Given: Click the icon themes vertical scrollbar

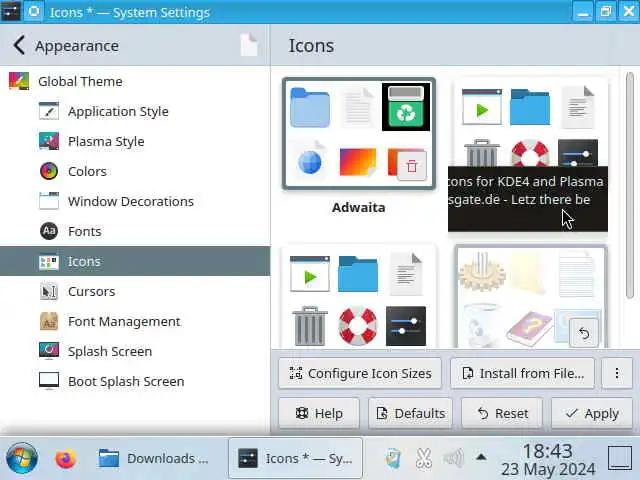Looking at the screenshot, I should [630, 184].
